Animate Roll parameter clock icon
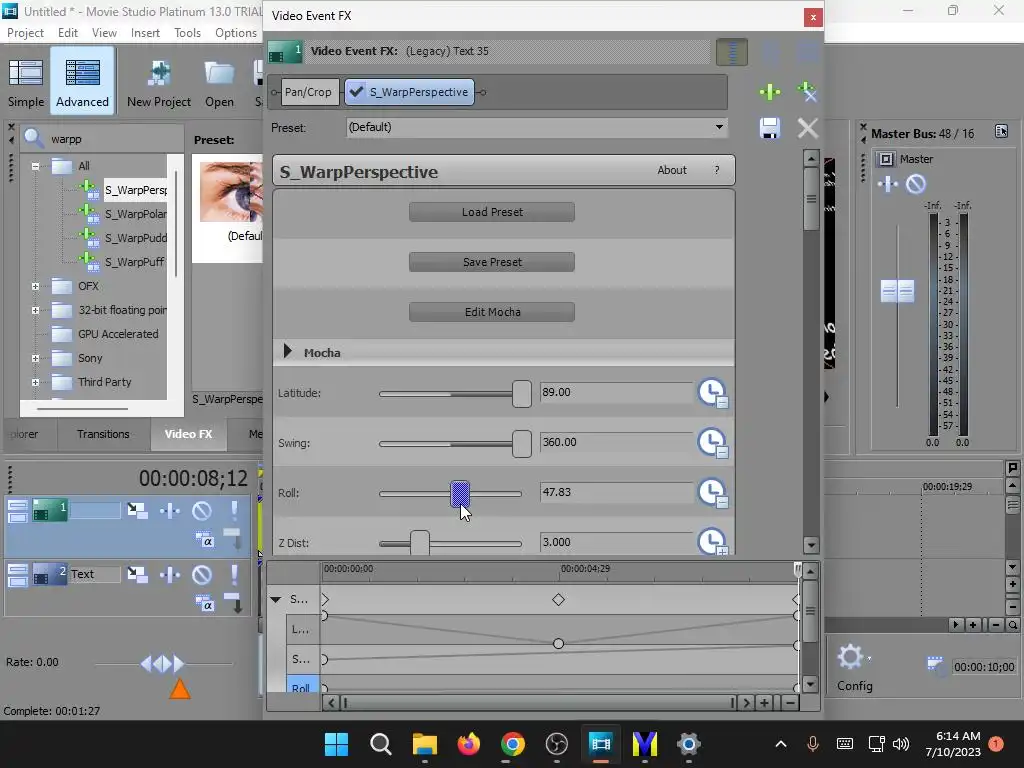Viewport: 1024px width, 768px height. (x=713, y=493)
